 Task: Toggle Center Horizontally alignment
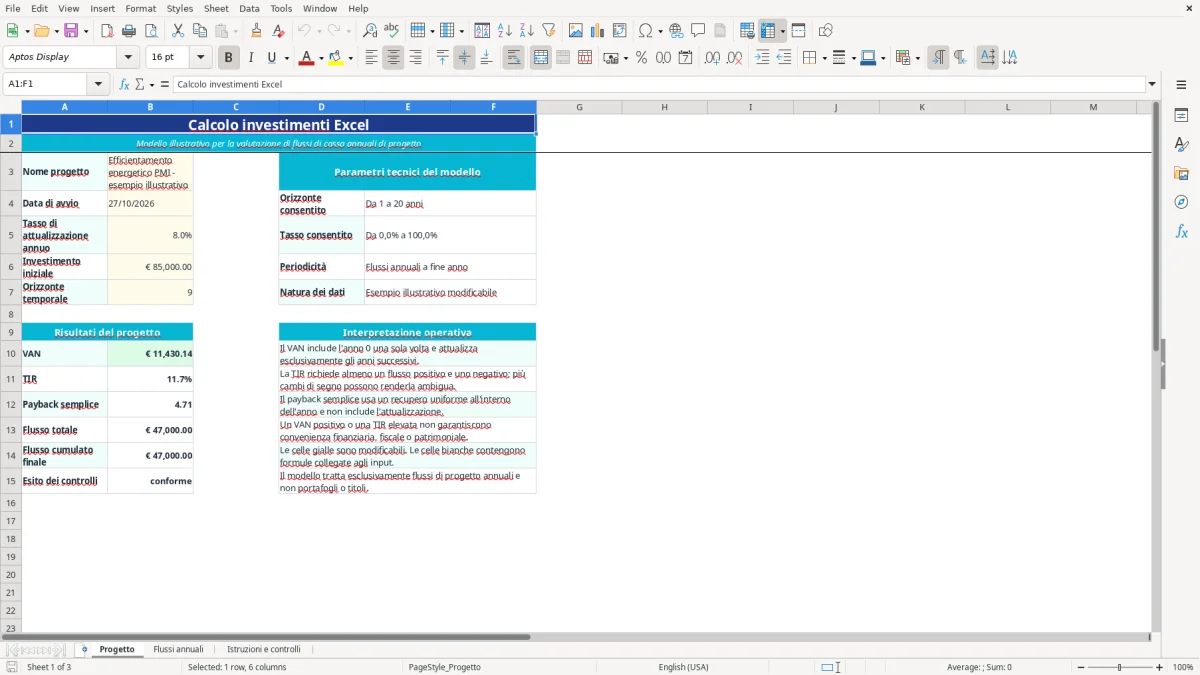[393, 58]
